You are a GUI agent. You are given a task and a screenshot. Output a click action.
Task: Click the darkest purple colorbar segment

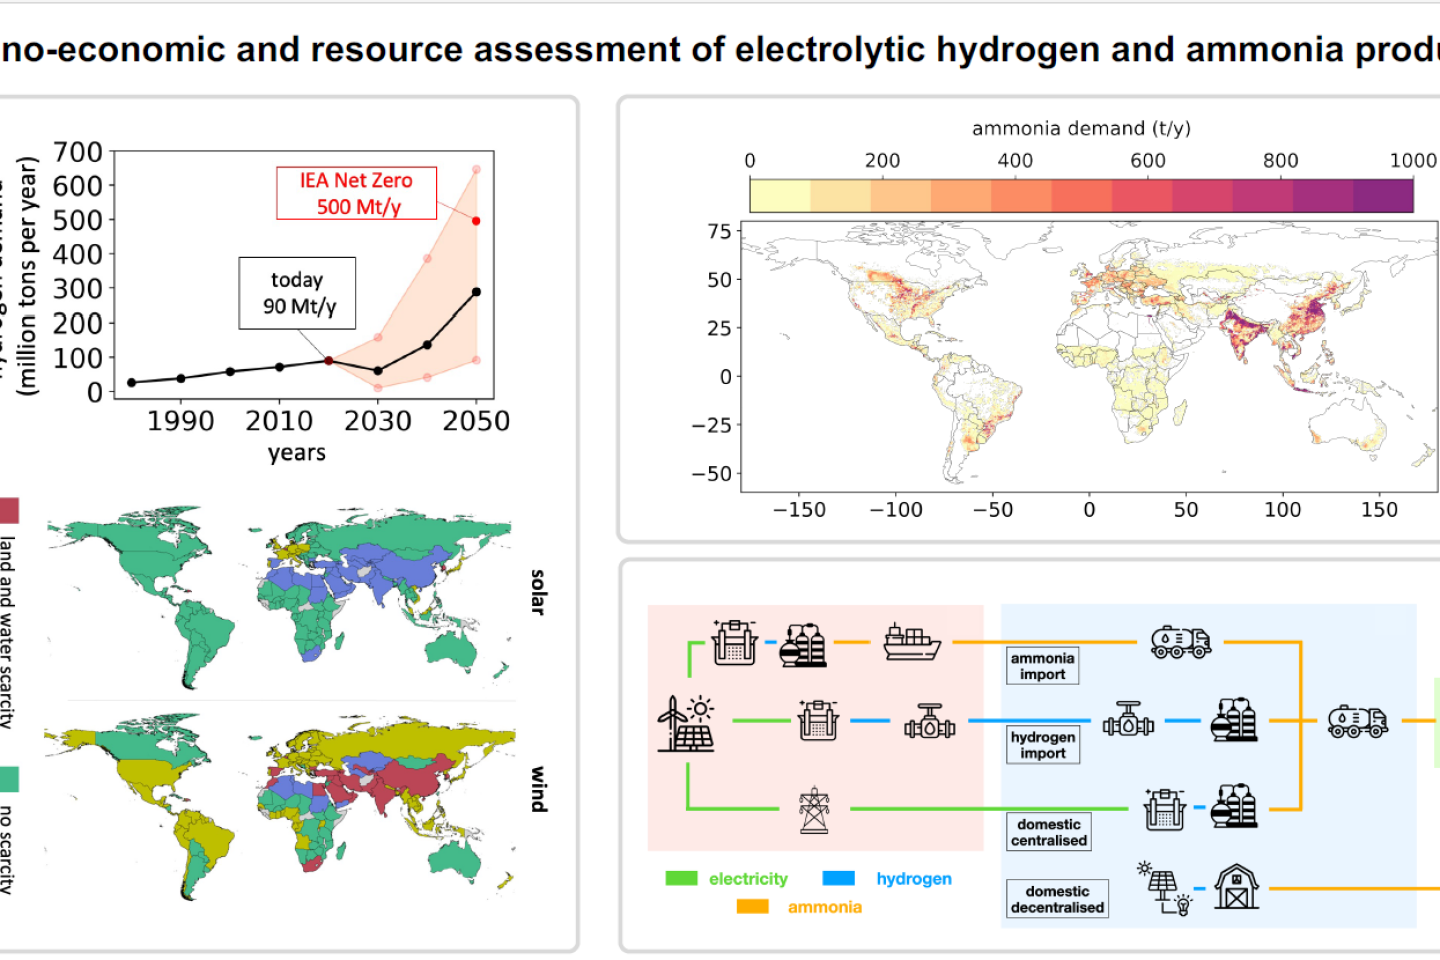click(1383, 196)
